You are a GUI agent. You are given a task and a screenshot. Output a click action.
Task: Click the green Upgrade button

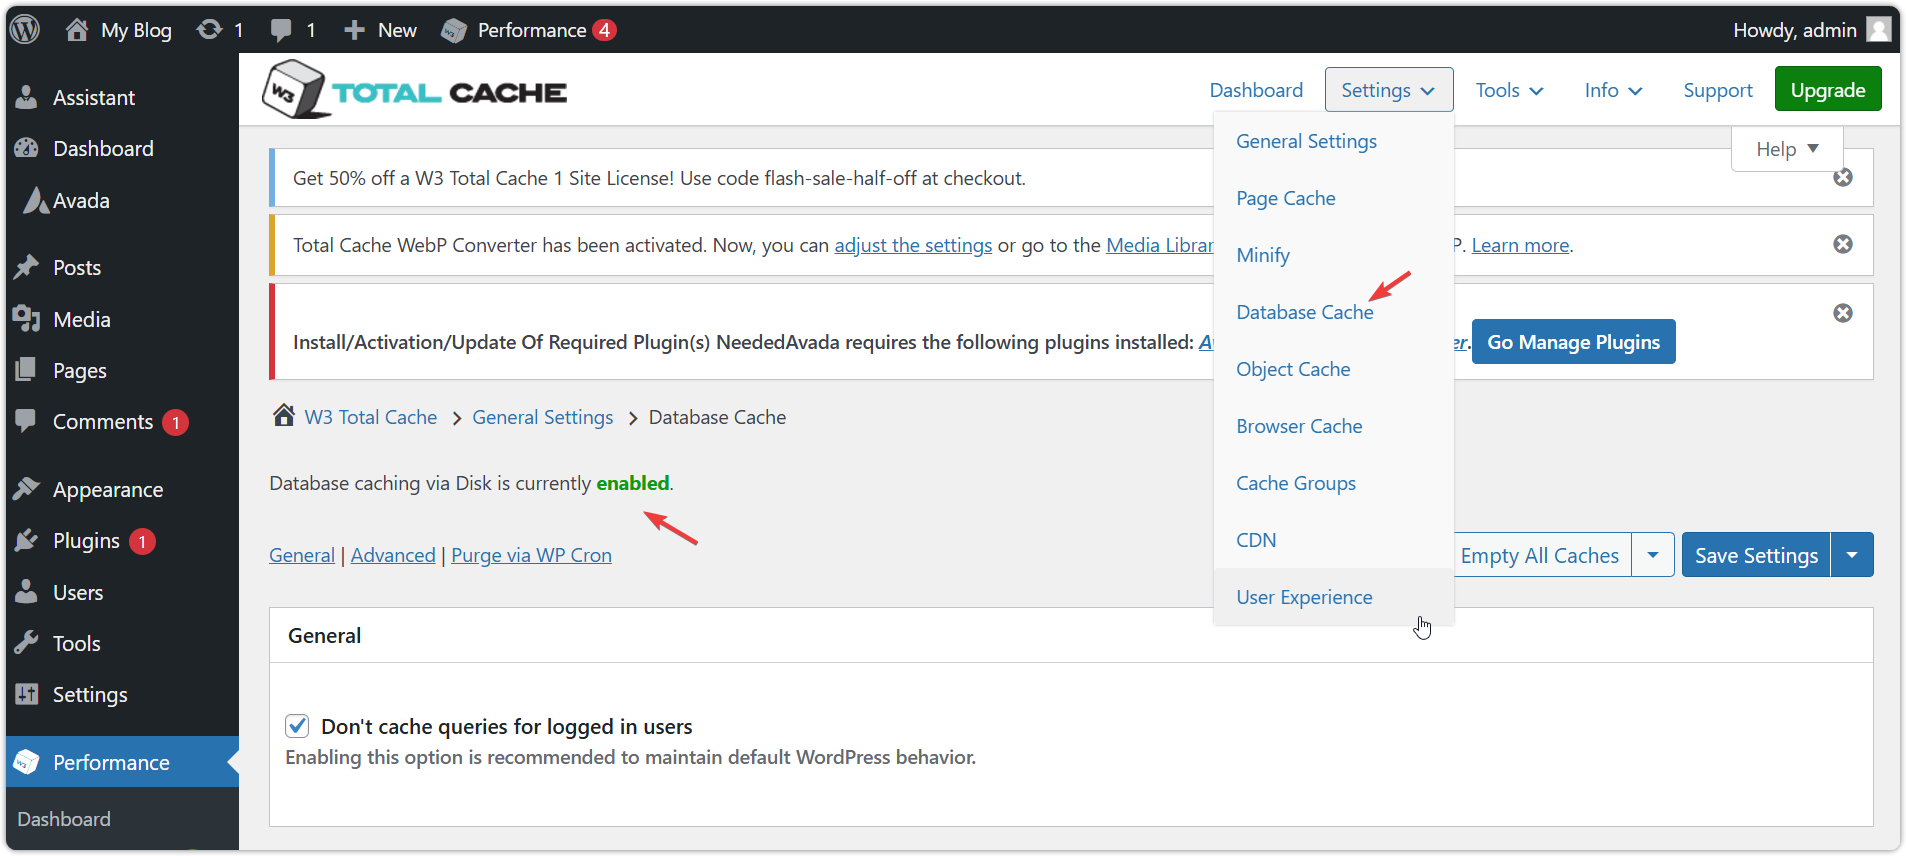(1828, 89)
